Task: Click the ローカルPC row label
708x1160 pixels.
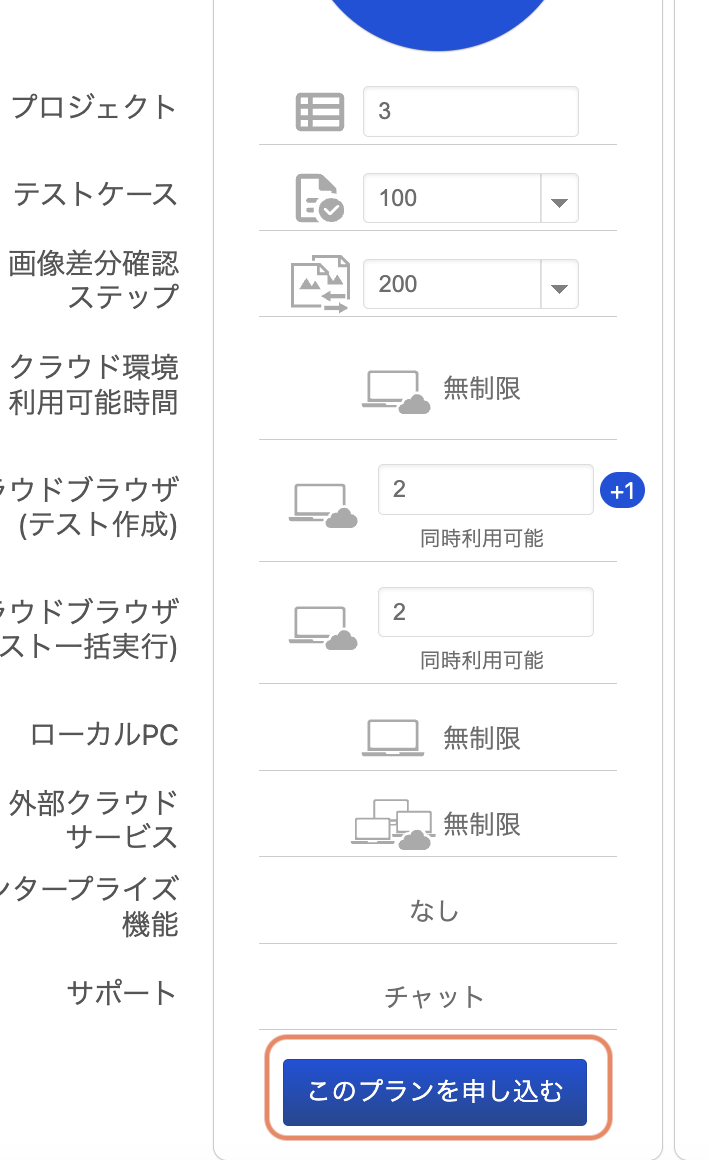Action: pos(104,735)
